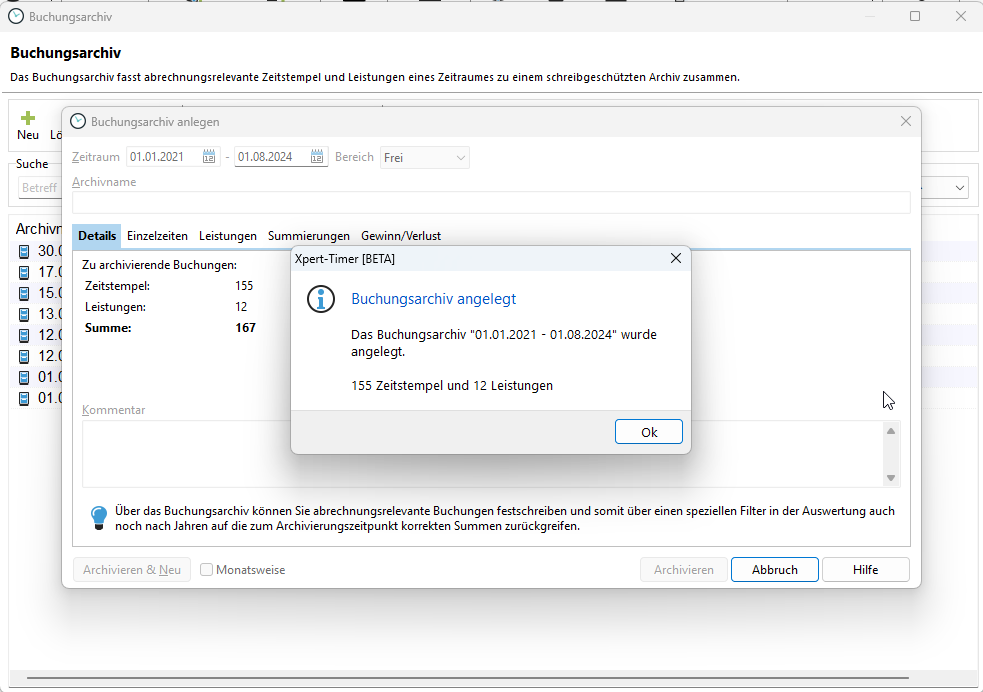Click the lightbulb hint icon
Viewport: 983px width, 692px height.
99,518
